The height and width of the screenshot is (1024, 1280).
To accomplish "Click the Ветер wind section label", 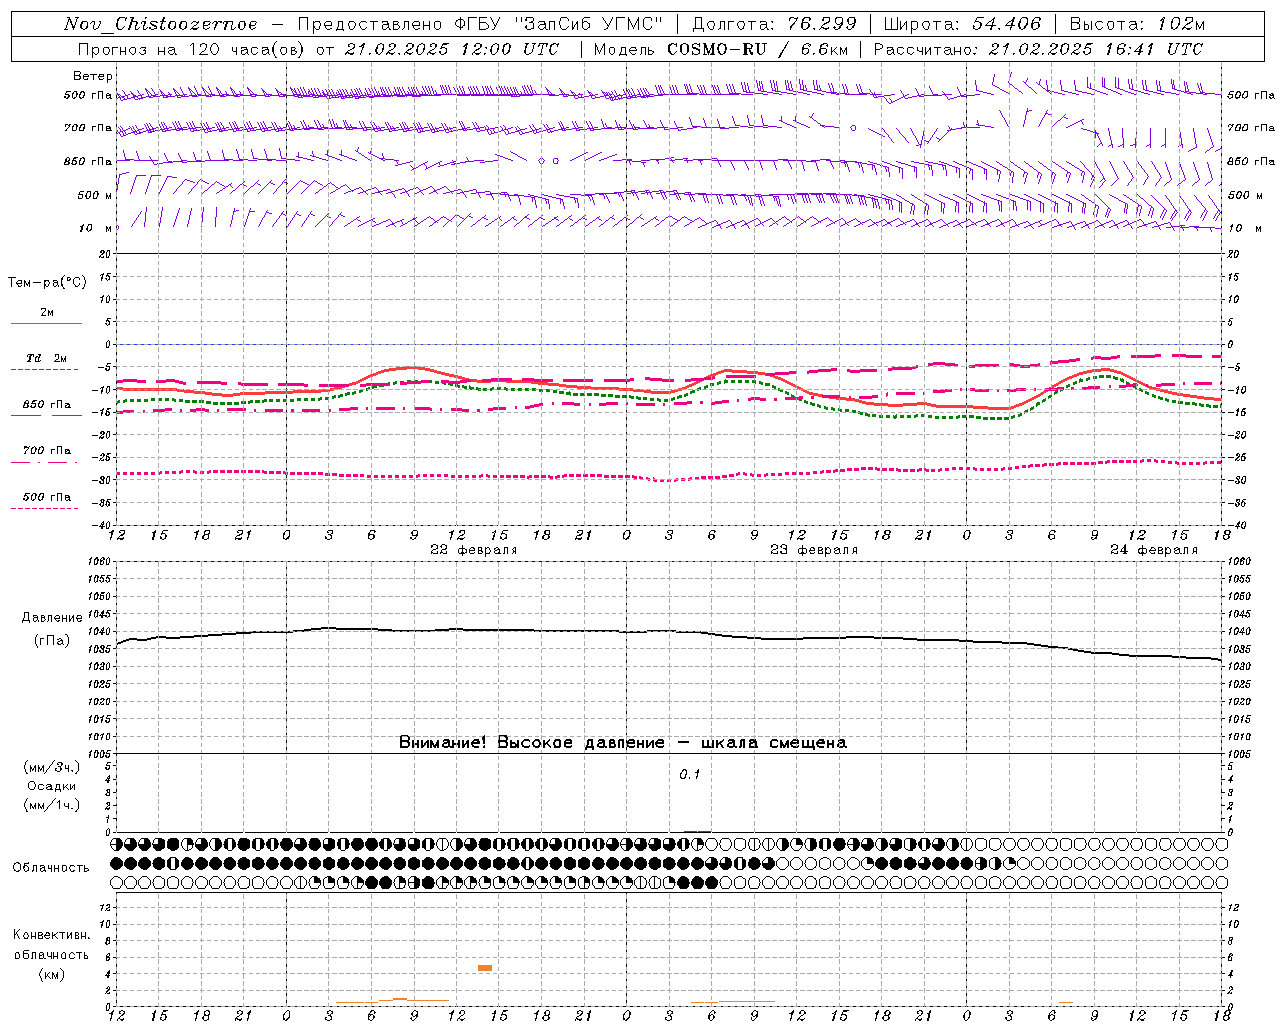I will (x=93, y=76).
